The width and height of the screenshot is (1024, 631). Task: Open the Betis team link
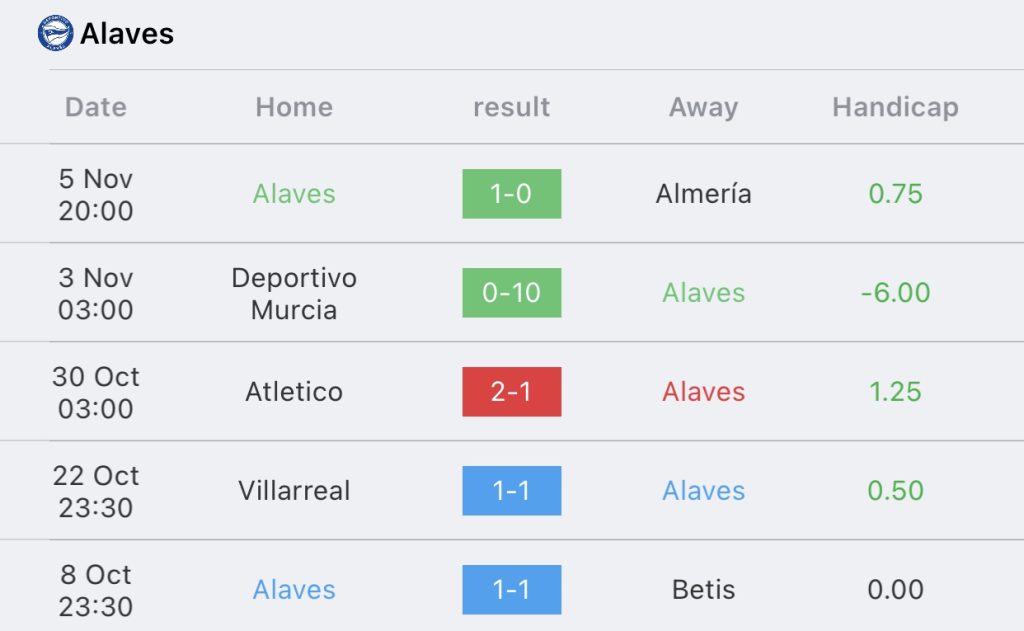703,590
